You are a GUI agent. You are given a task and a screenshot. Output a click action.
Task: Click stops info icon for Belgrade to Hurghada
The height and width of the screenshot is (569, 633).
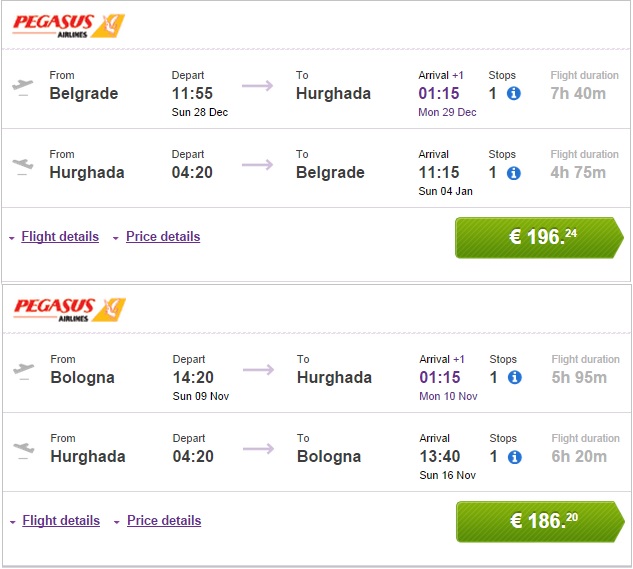514,94
